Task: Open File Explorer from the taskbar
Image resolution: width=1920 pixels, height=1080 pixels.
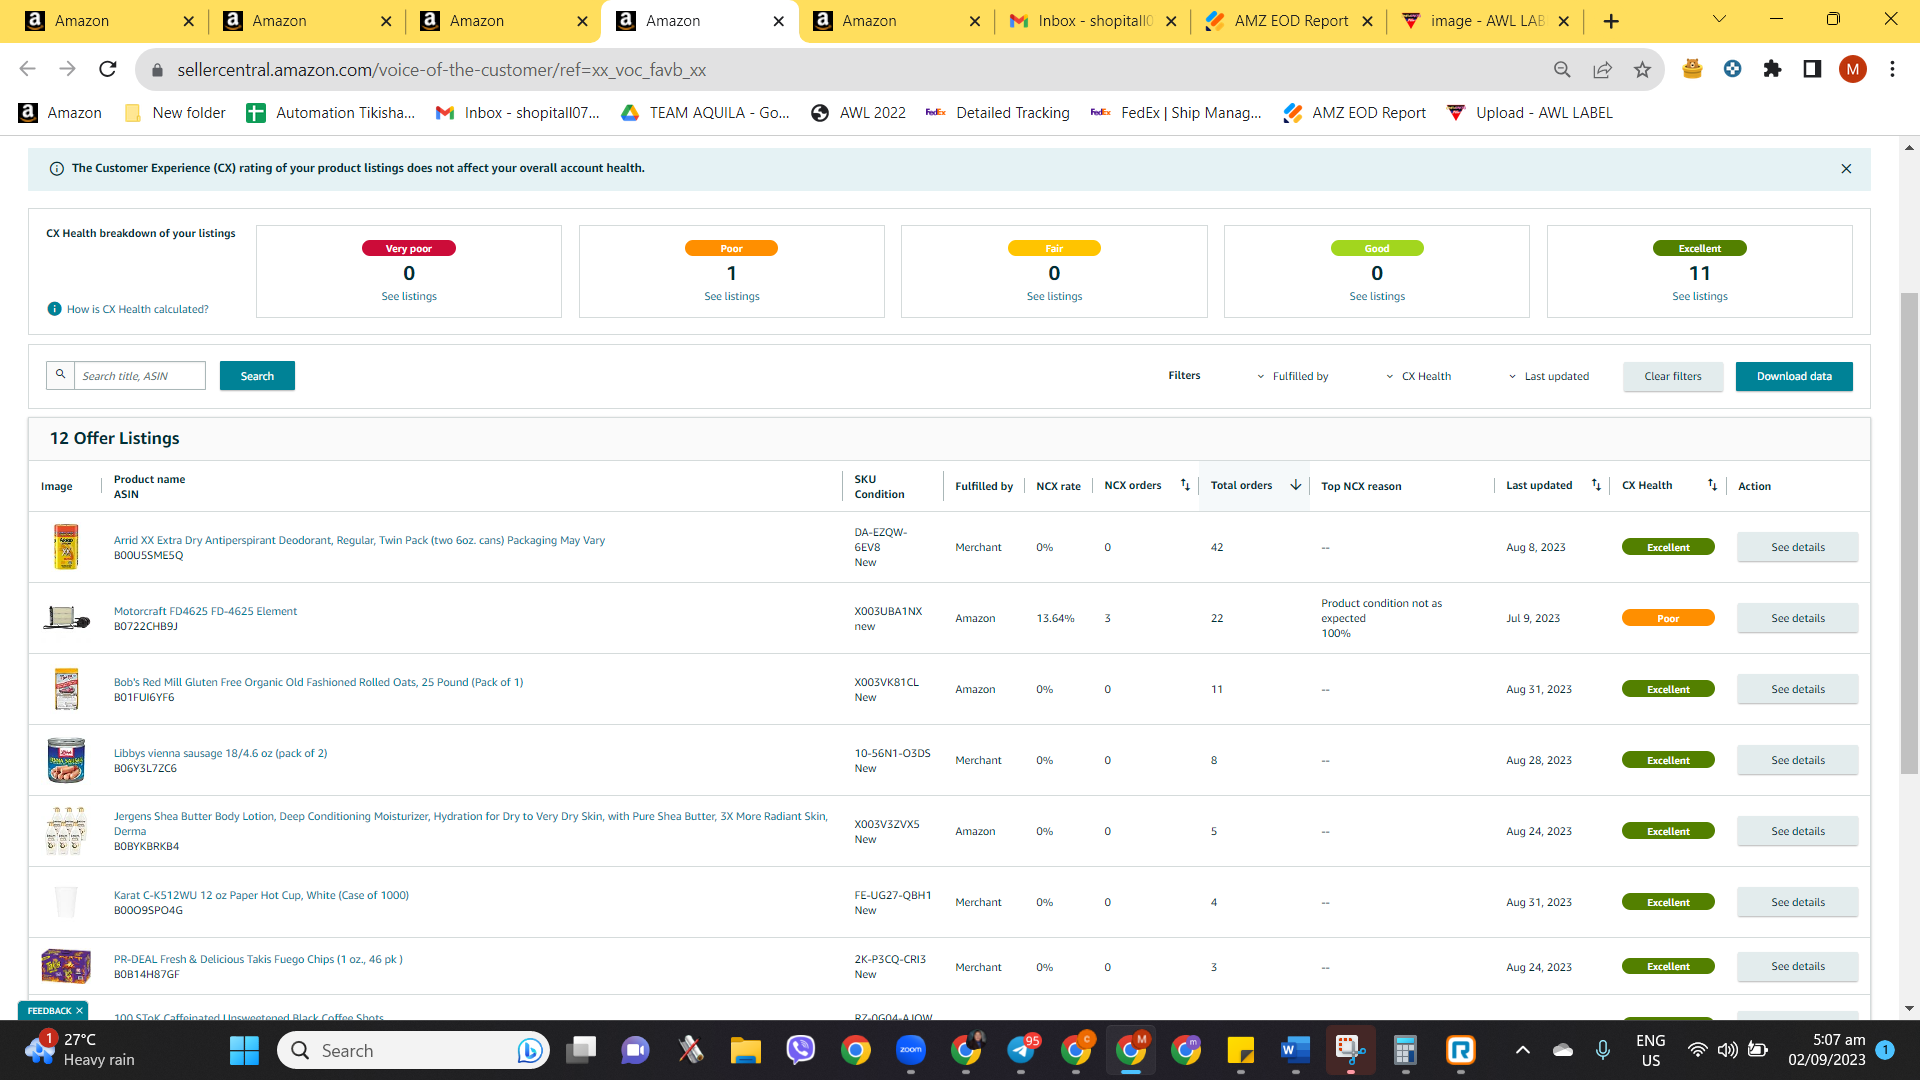Action: click(x=745, y=1050)
